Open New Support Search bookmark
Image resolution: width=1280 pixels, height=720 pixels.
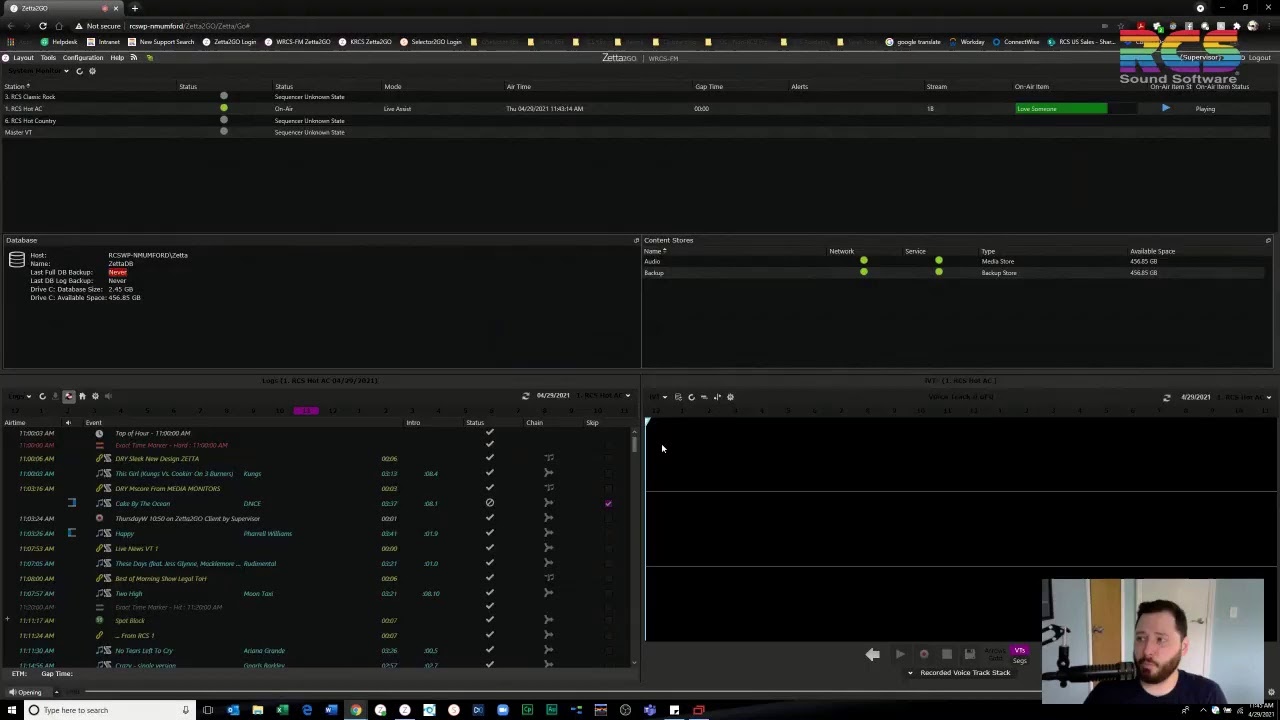coord(161,42)
